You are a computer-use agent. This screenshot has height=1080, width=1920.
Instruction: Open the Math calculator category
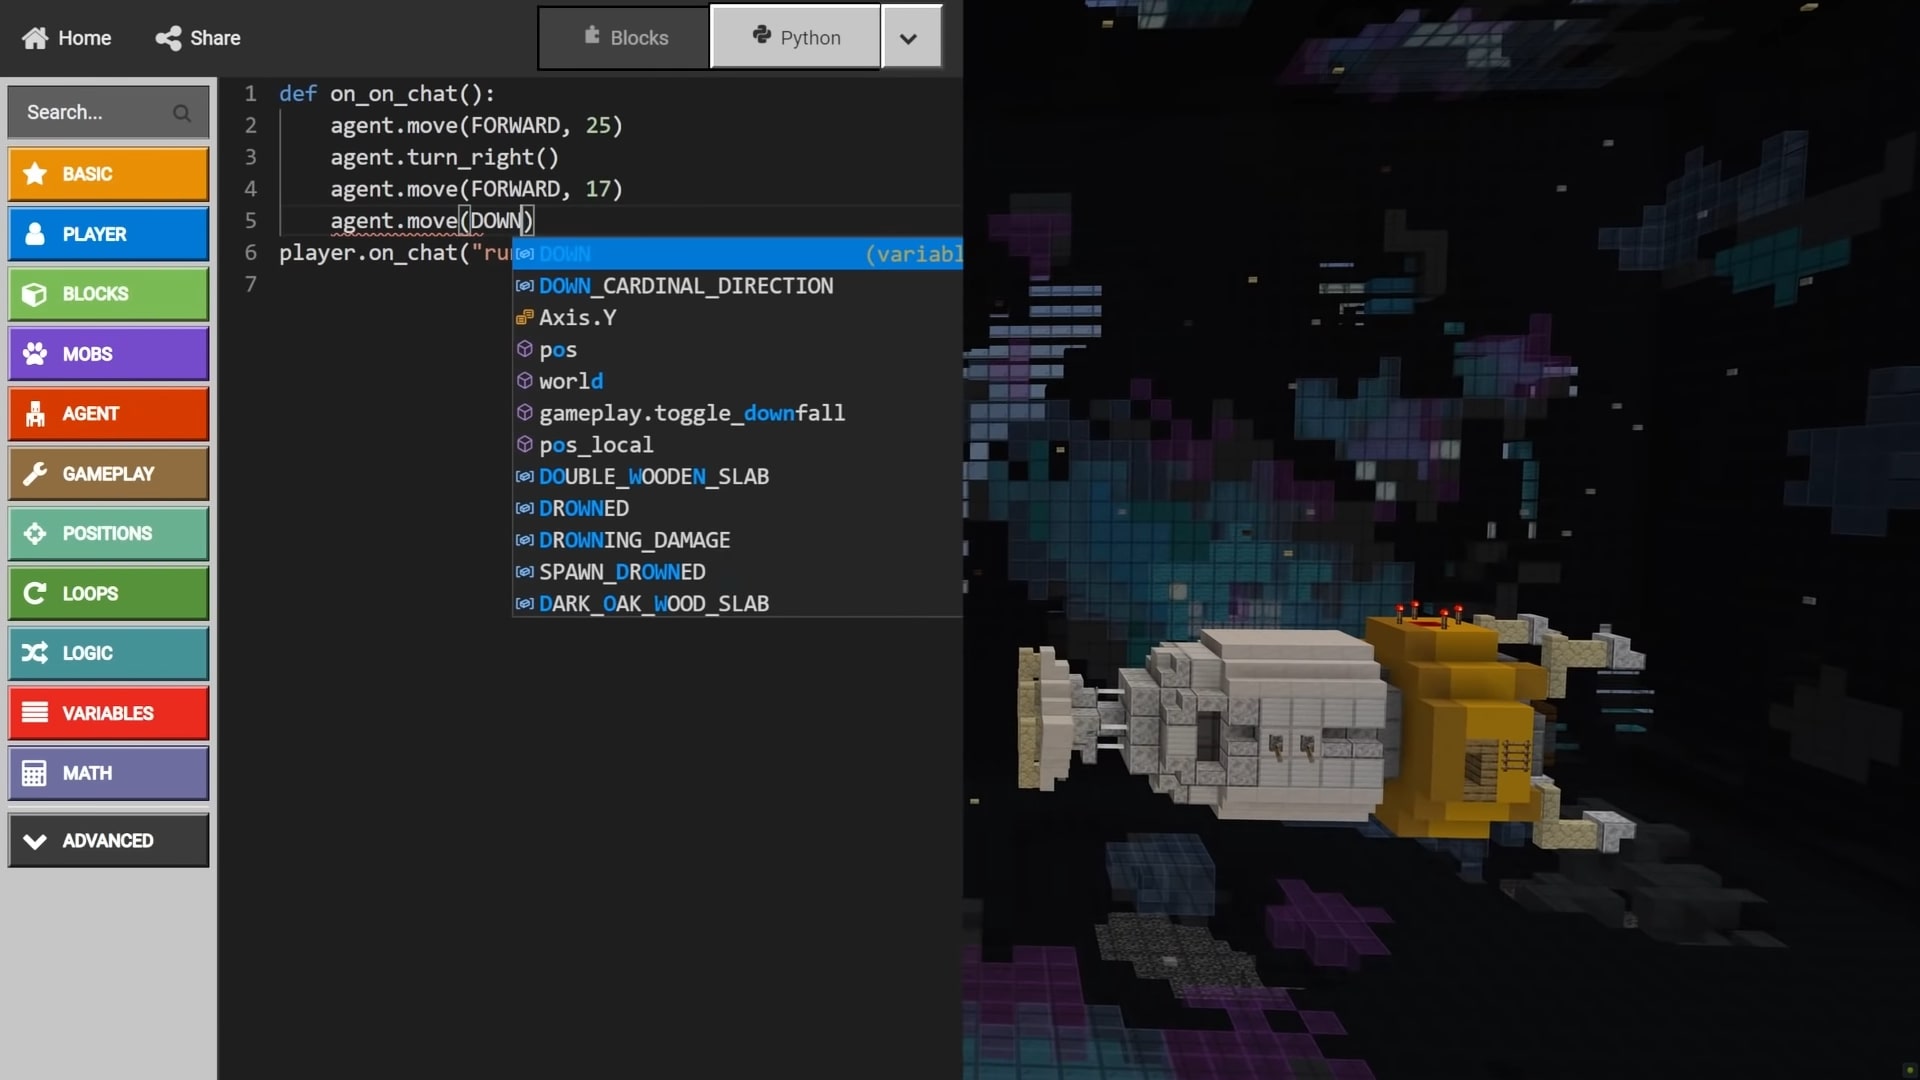click(x=108, y=773)
